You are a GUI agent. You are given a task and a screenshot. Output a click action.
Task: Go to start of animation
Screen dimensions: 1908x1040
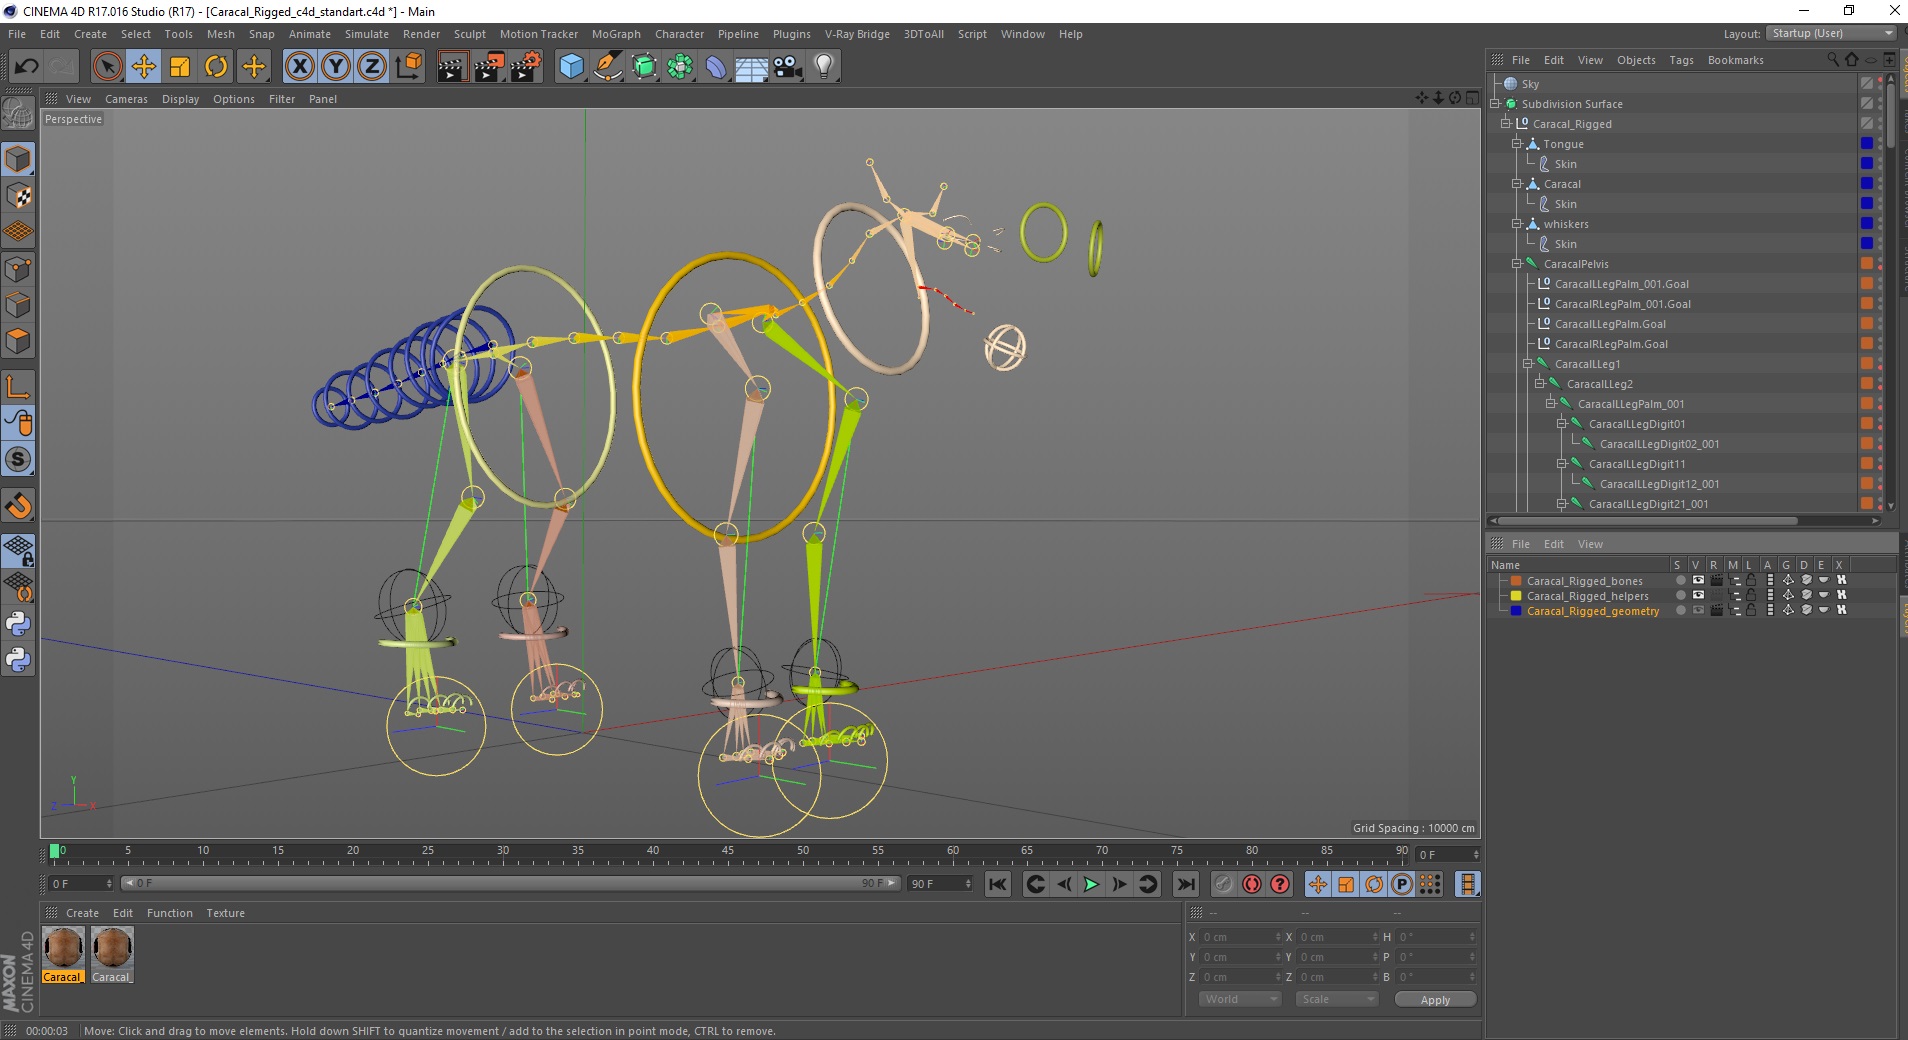(998, 884)
